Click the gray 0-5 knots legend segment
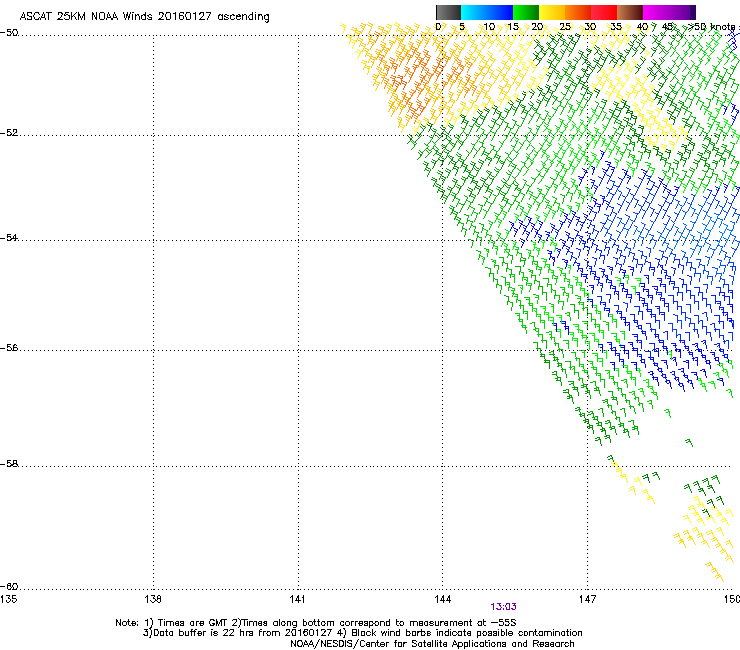740x650 pixels. click(448, 12)
